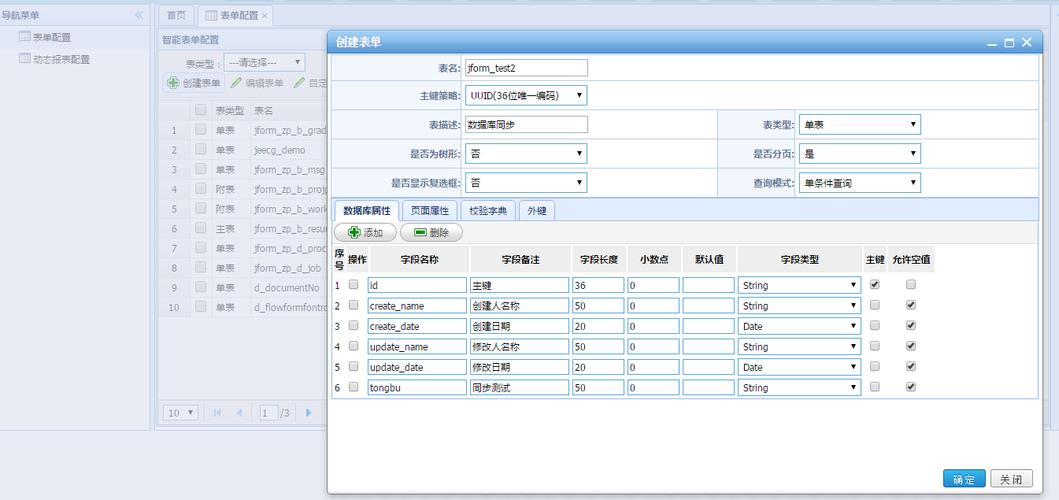Click the 动态报表配置 sidebar icon
This screenshot has width=1059, height=500.
[24, 59]
